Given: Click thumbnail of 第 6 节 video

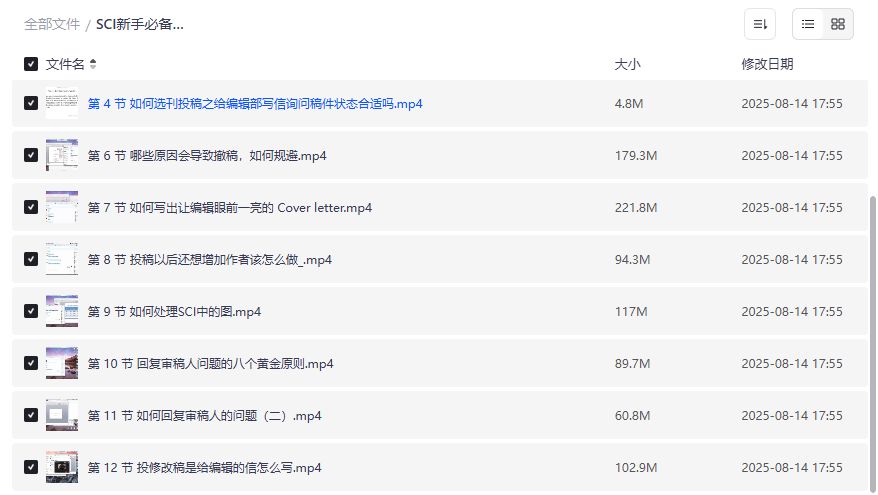Looking at the screenshot, I should click(62, 155).
